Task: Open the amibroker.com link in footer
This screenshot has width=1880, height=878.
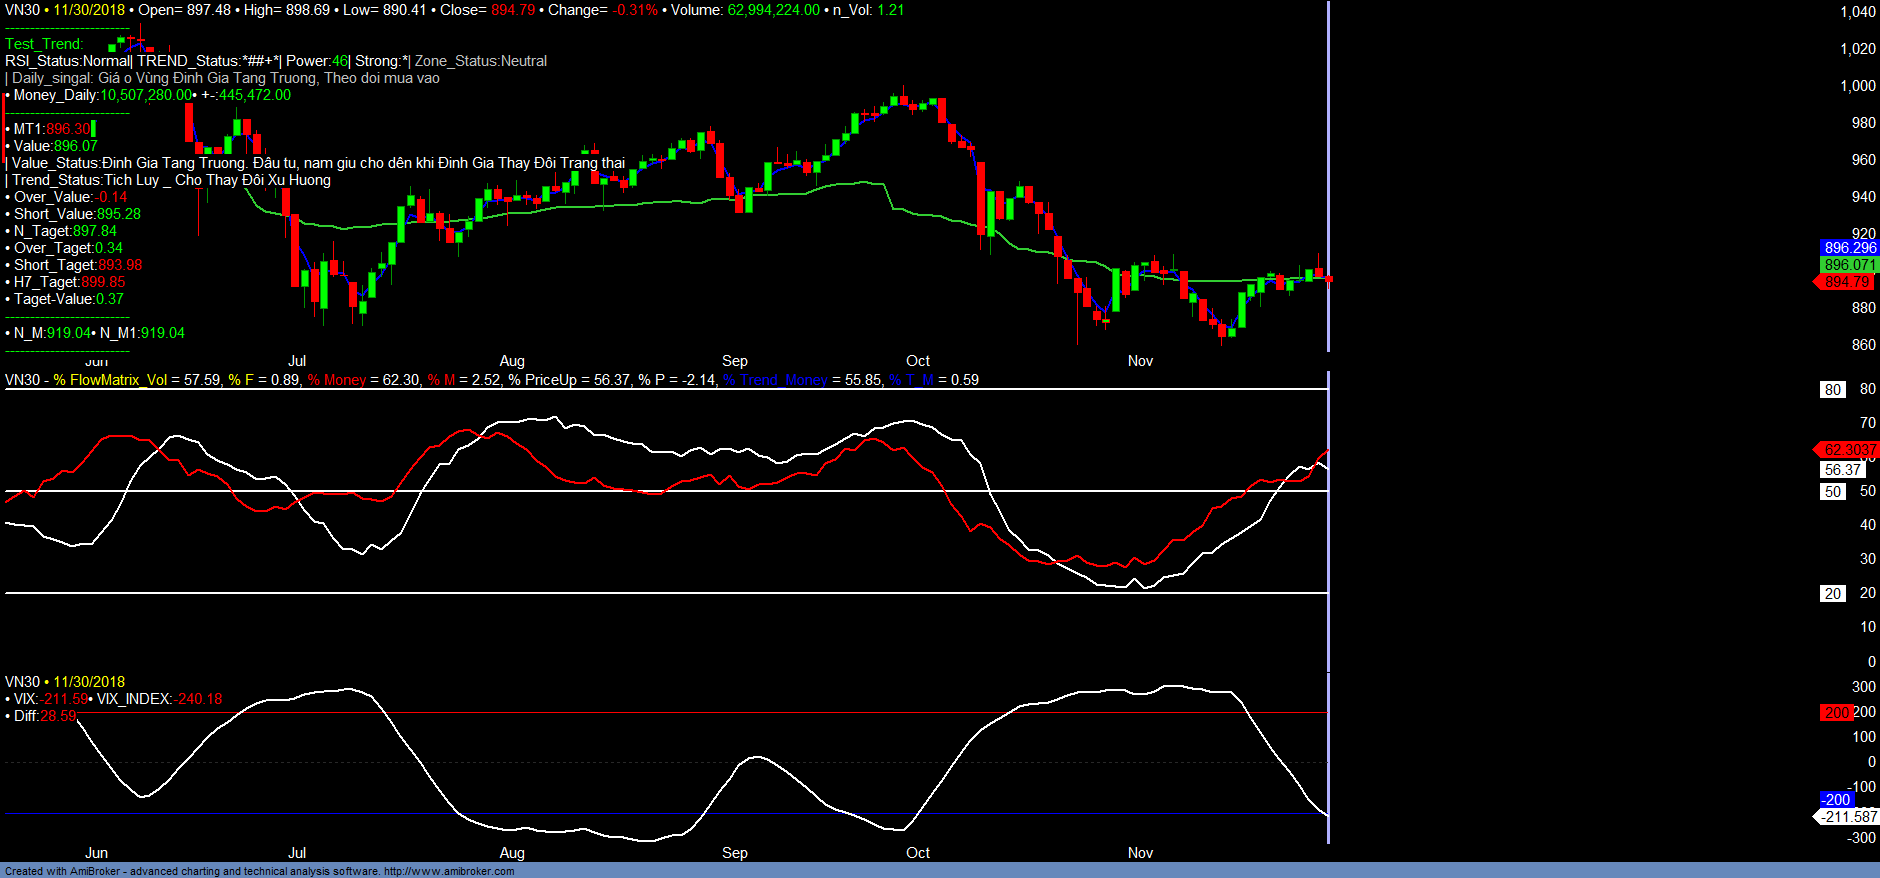Action: 448,871
